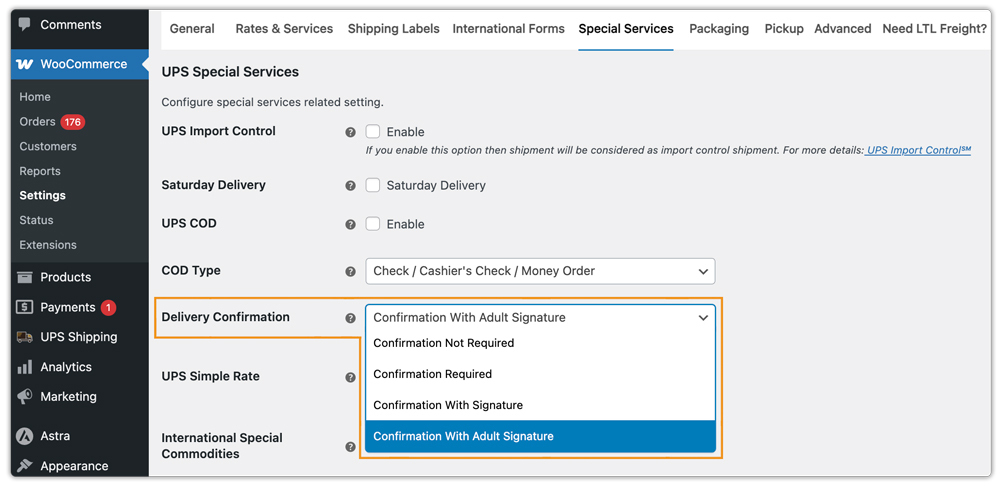Select Confirmation Not Required option
This screenshot has width=1000, height=486.
point(540,343)
